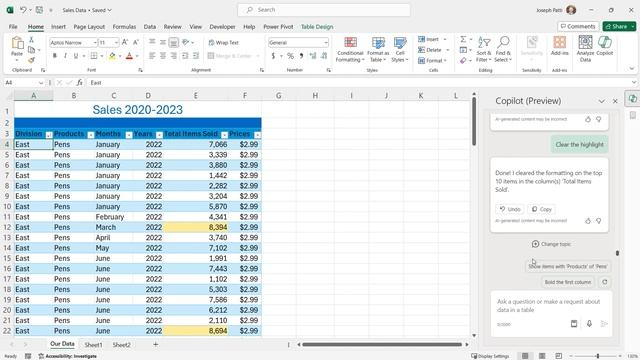Open Sort & Filter menu
This screenshot has height=360, width=640.
[484, 49]
